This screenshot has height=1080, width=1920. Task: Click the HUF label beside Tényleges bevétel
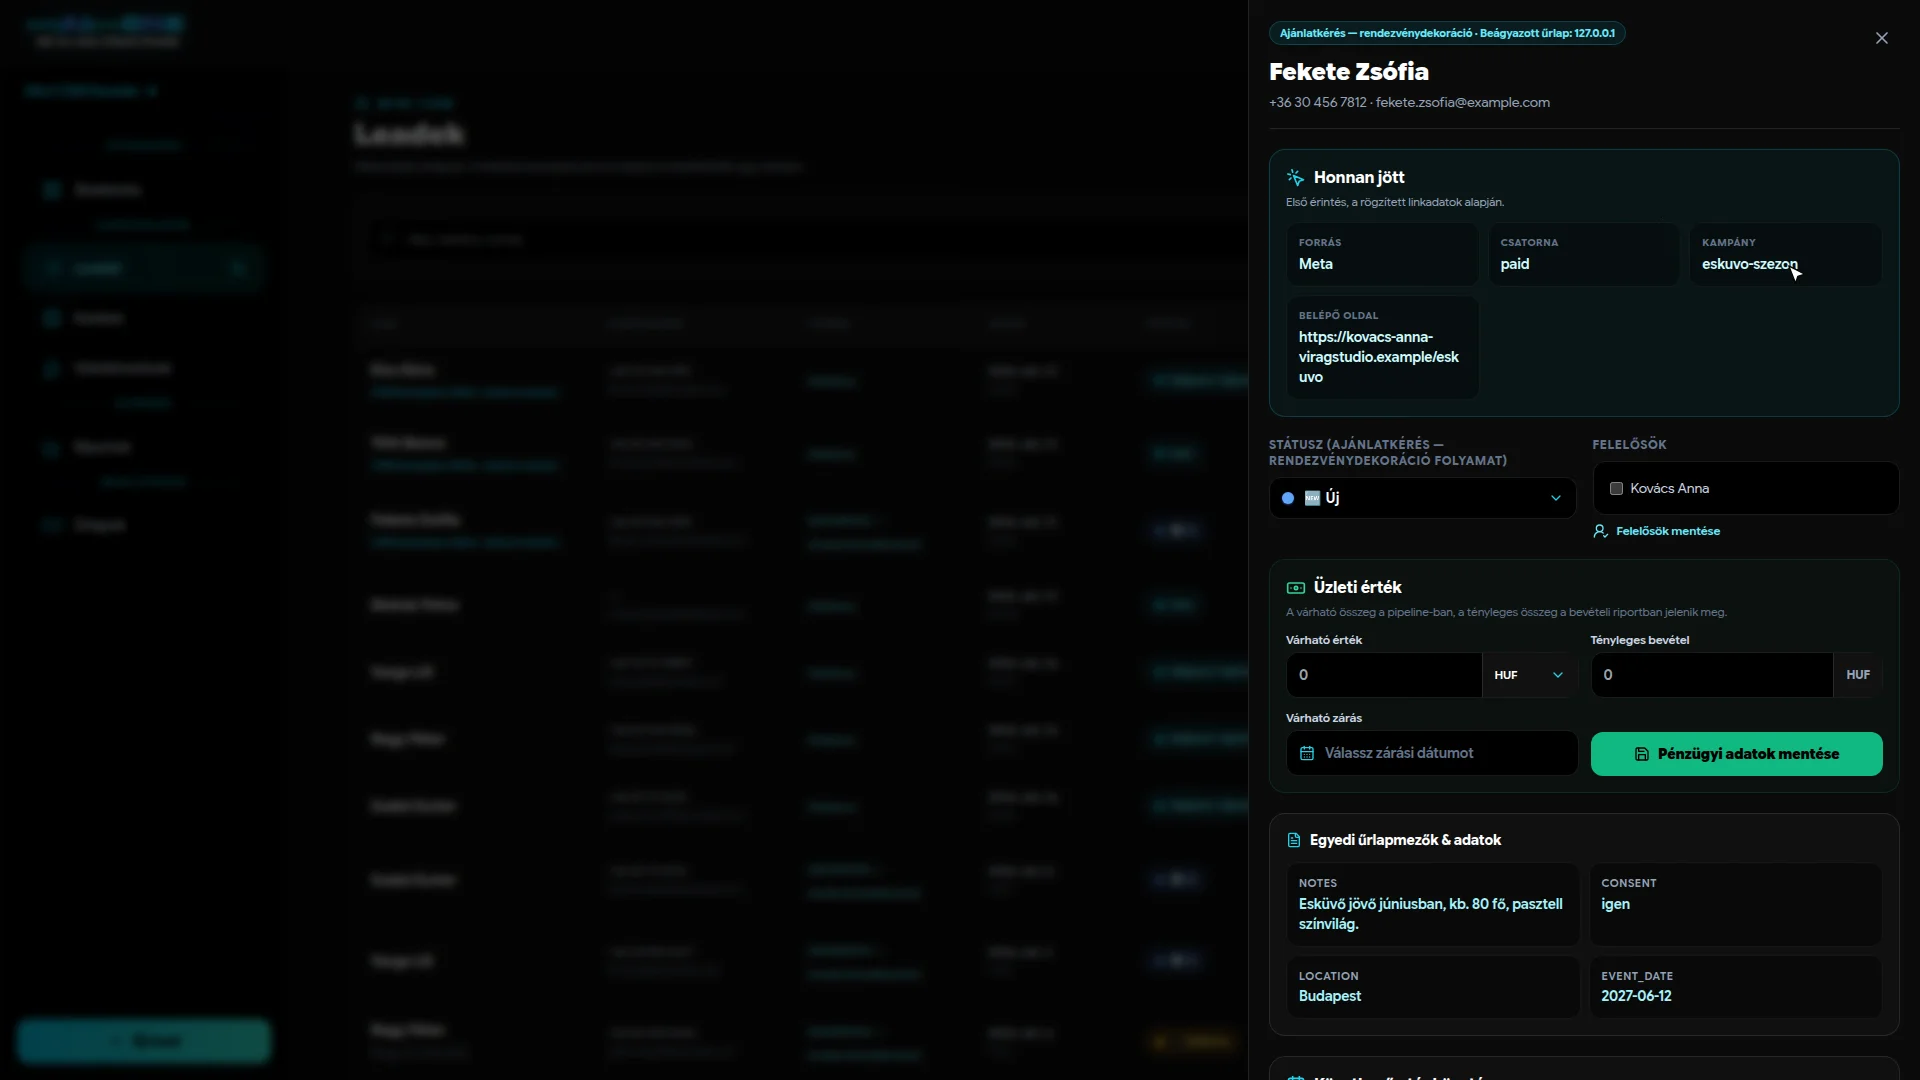click(x=1858, y=675)
